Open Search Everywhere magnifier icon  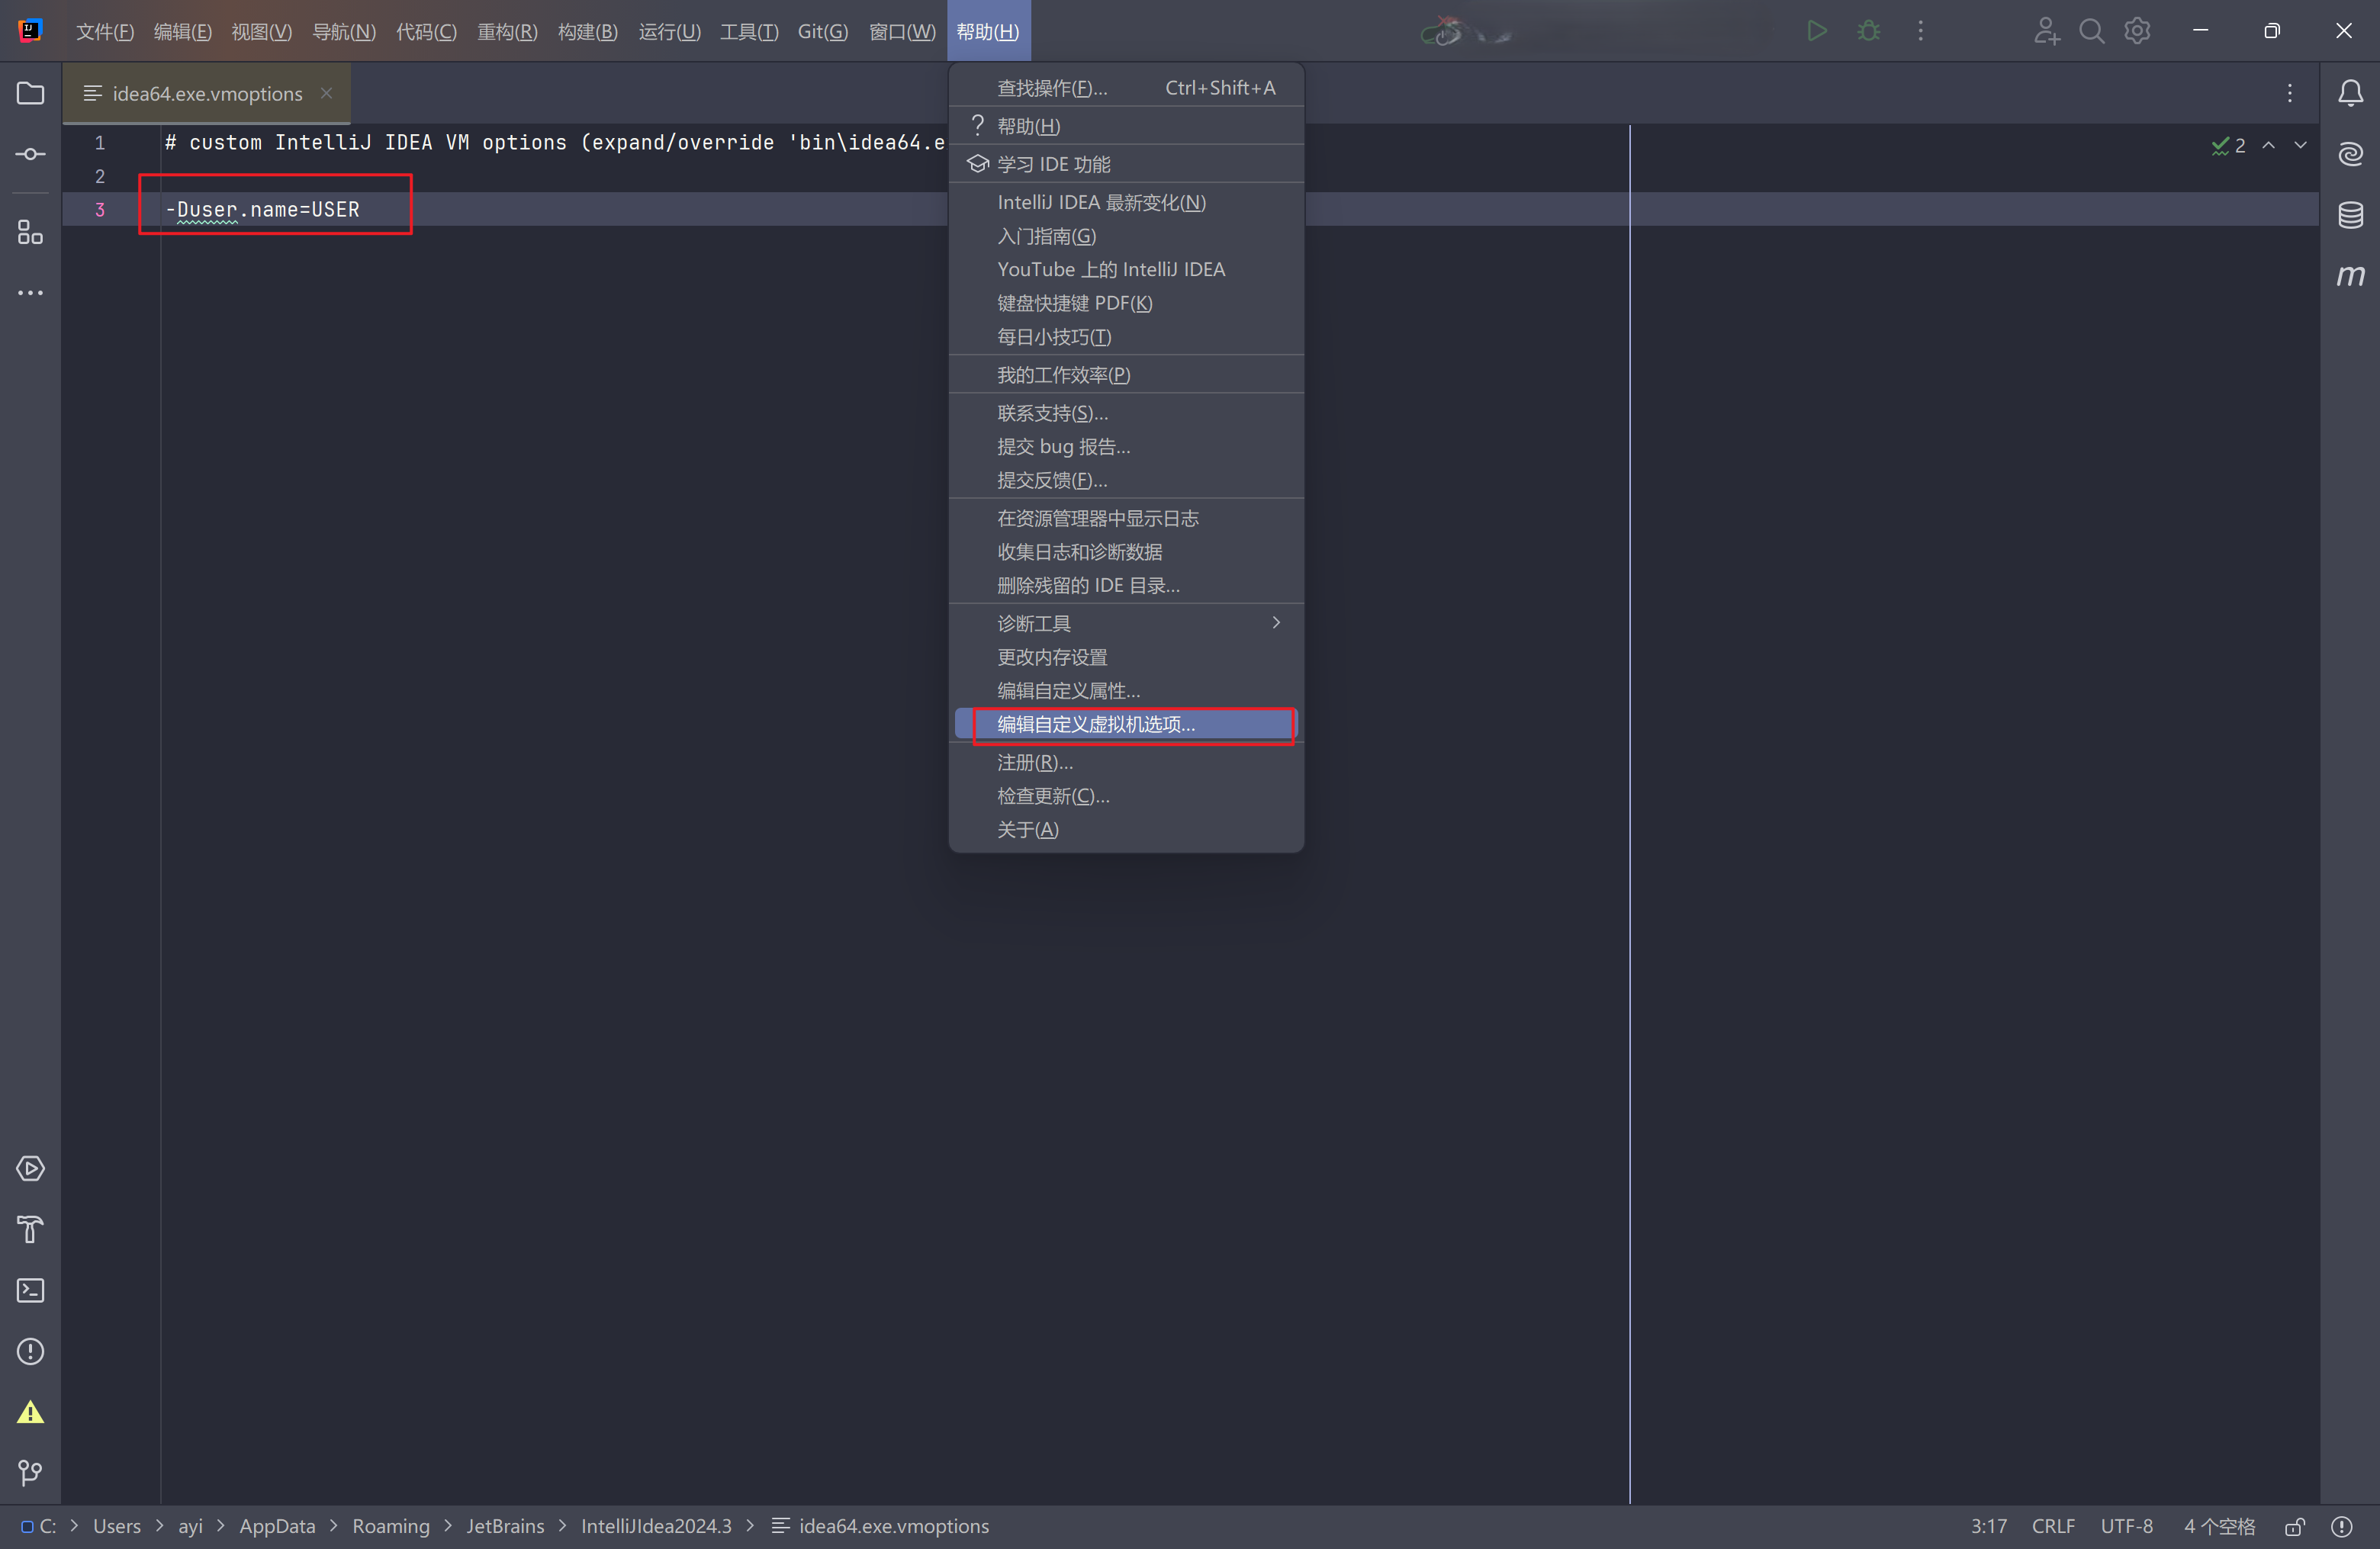tap(2091, 31)
